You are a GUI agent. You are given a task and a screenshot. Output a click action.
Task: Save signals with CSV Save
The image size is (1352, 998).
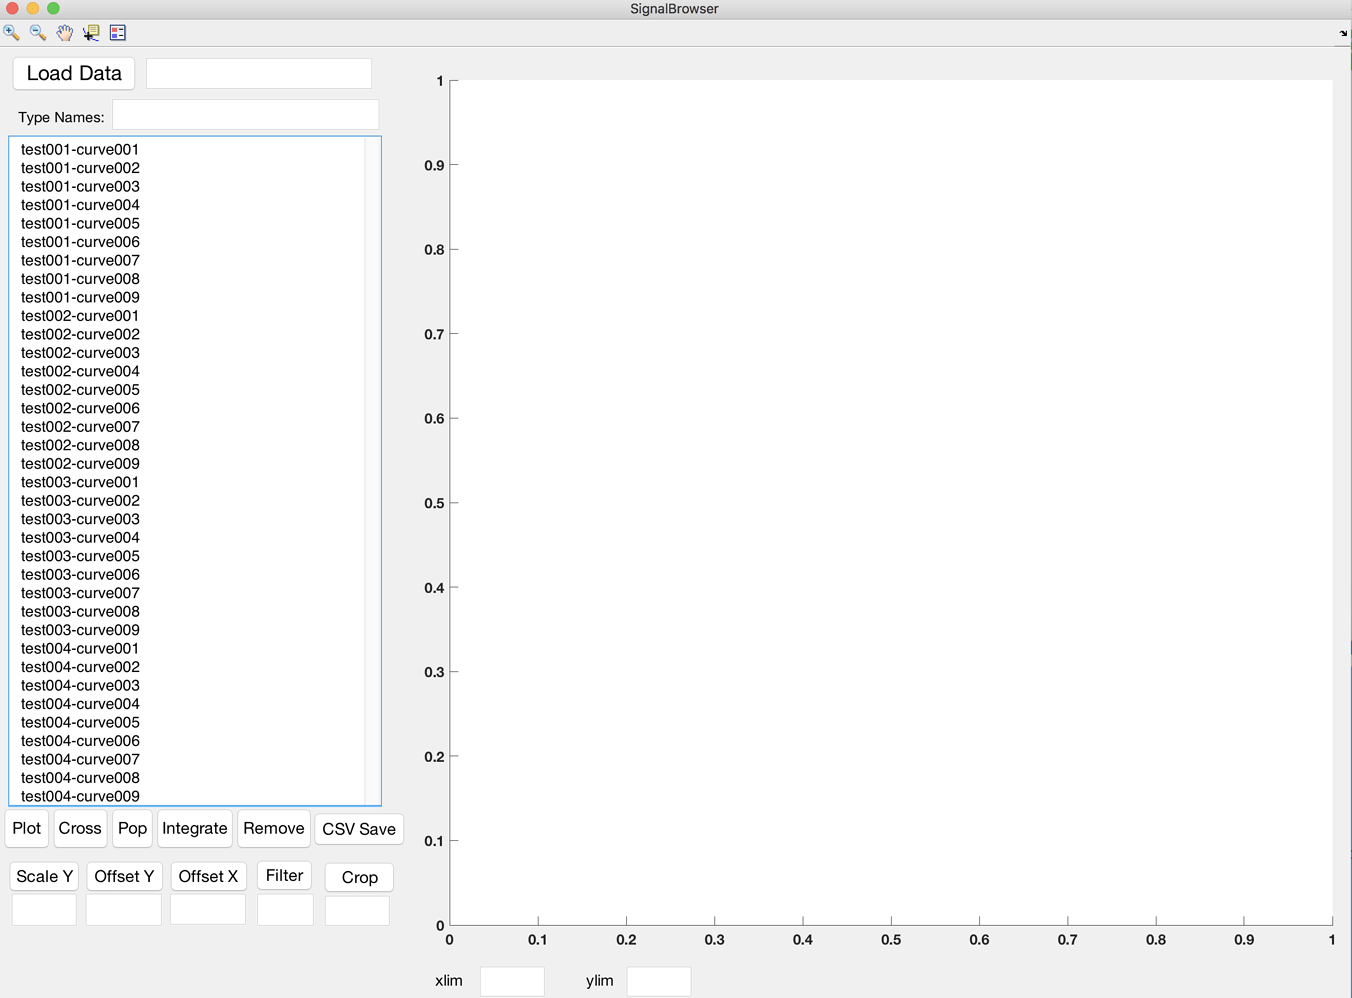point(358,828)
